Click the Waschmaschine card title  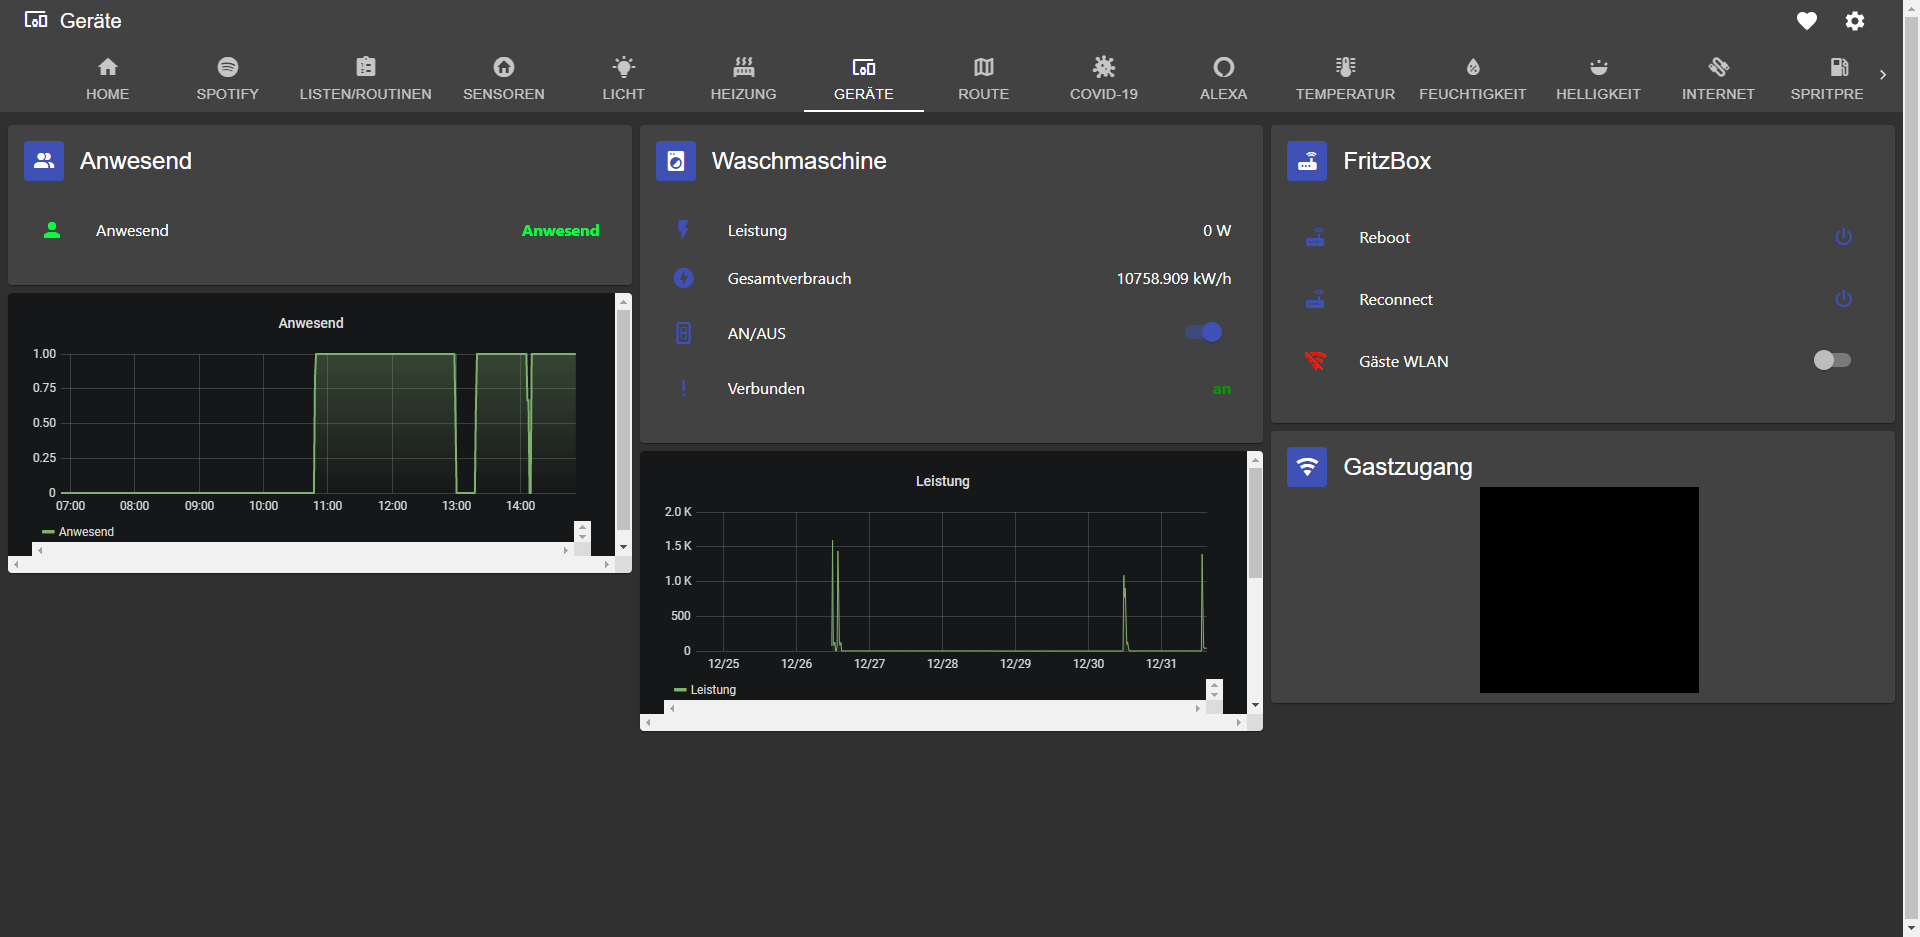(x=799, y=161)
